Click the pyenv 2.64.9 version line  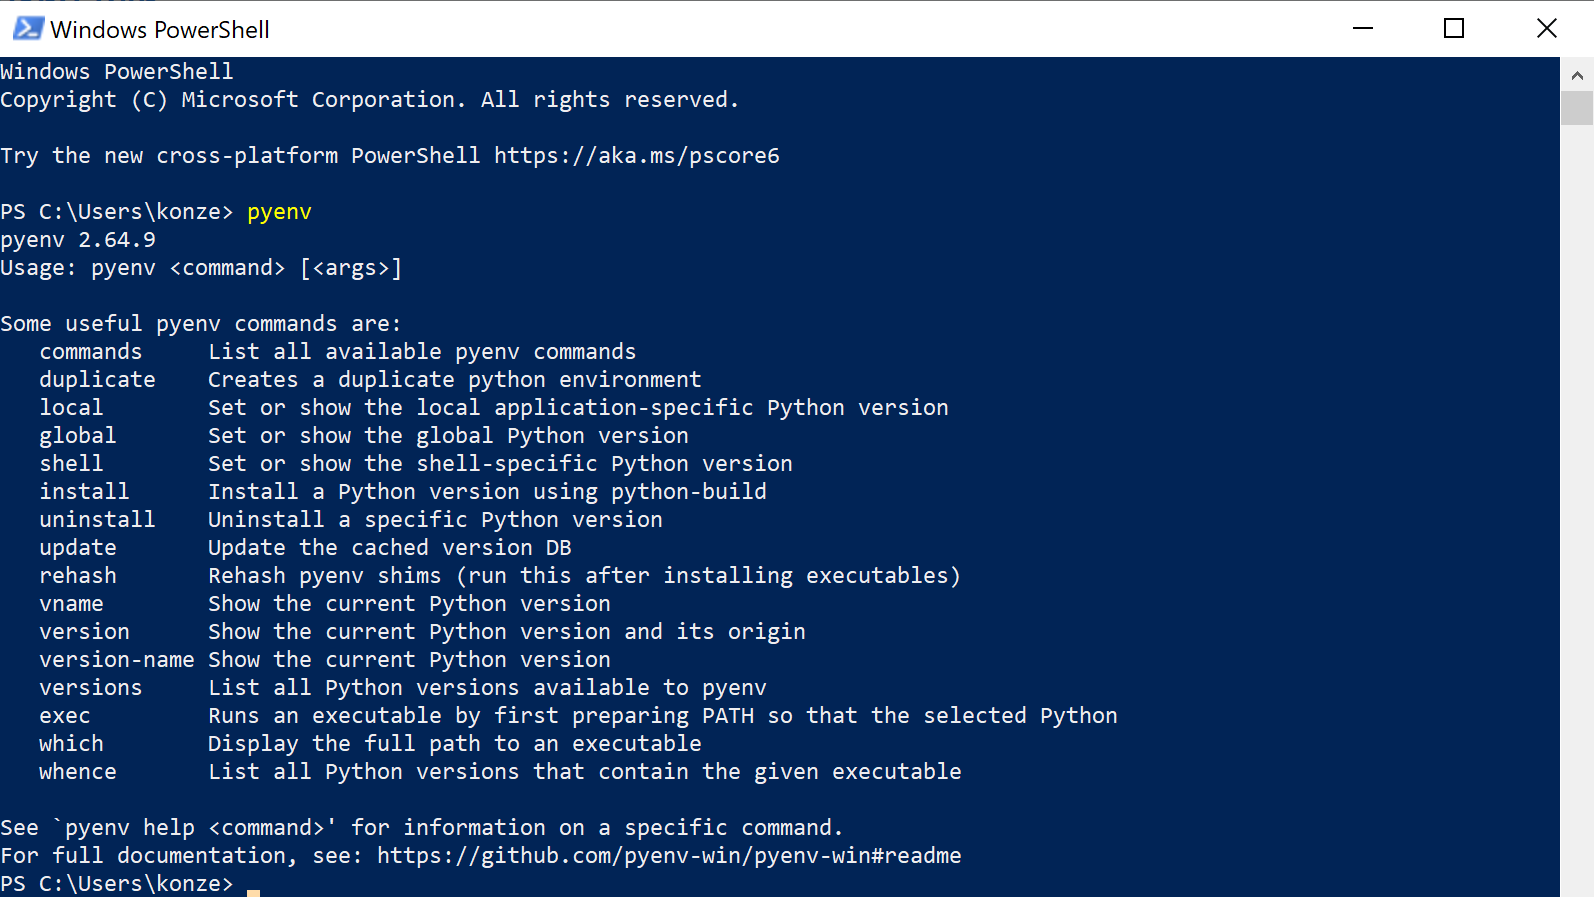[78, 239]
